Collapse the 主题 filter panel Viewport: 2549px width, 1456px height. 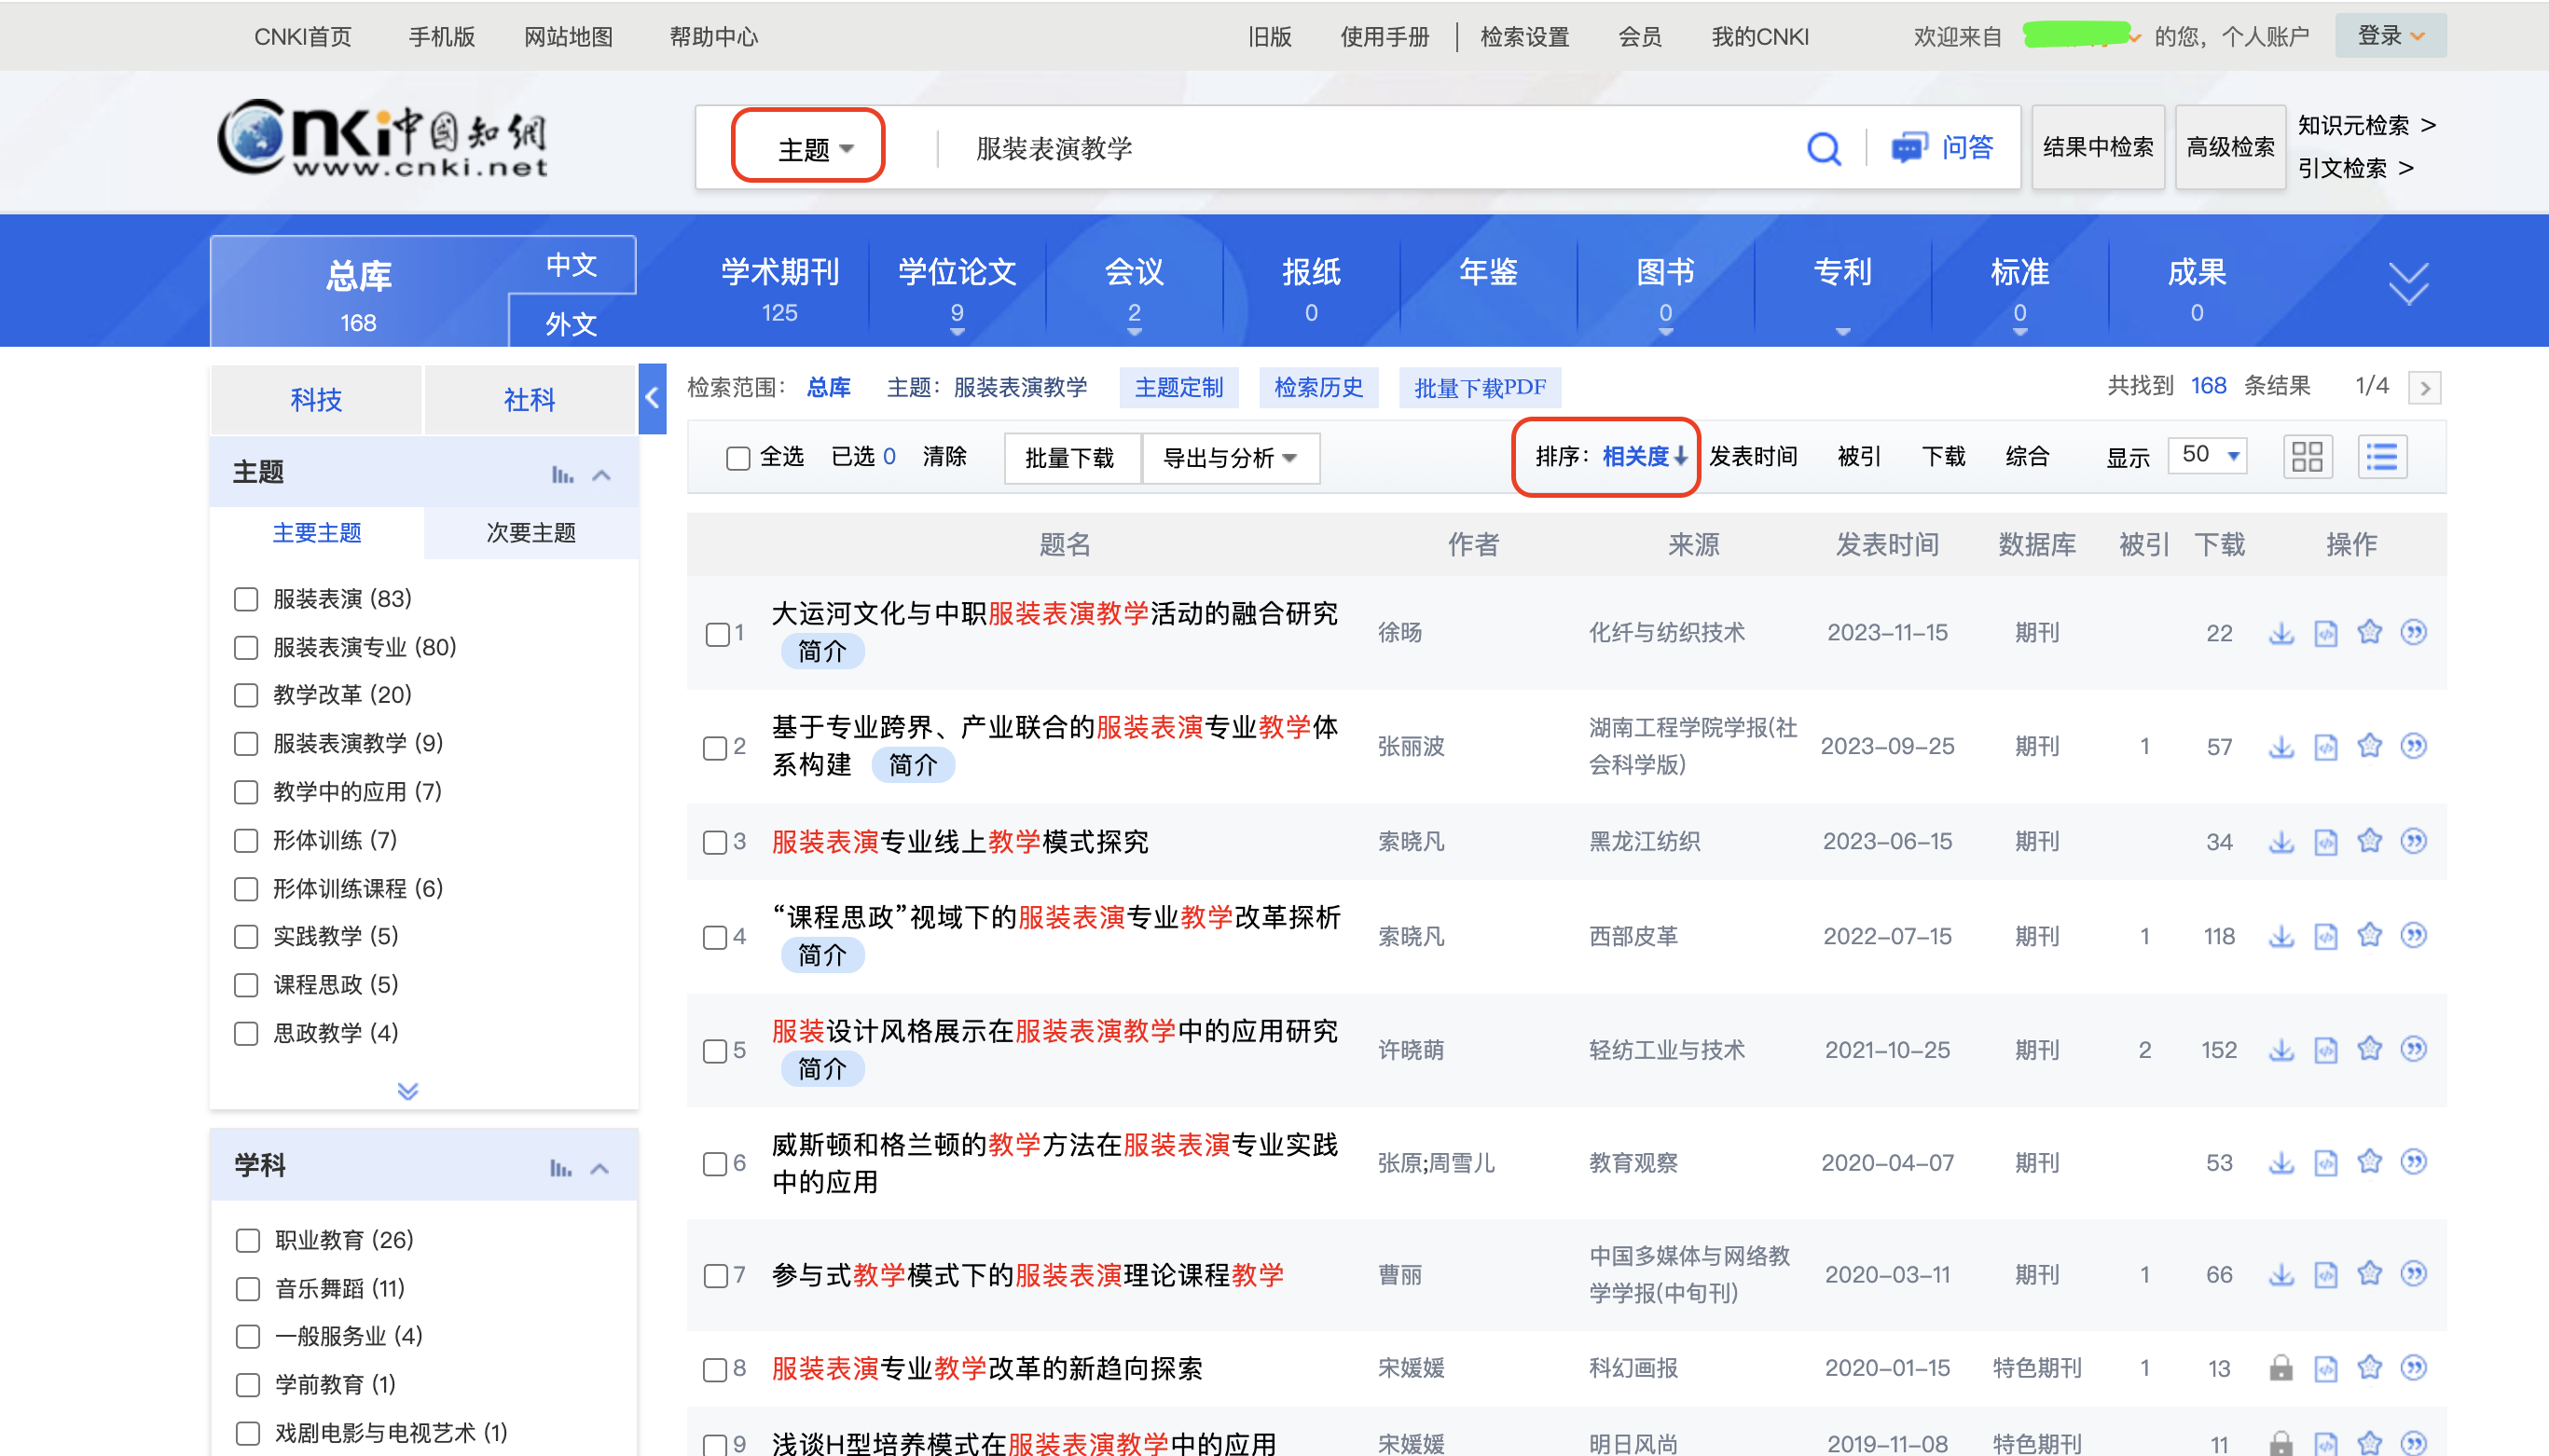point(601,475)
